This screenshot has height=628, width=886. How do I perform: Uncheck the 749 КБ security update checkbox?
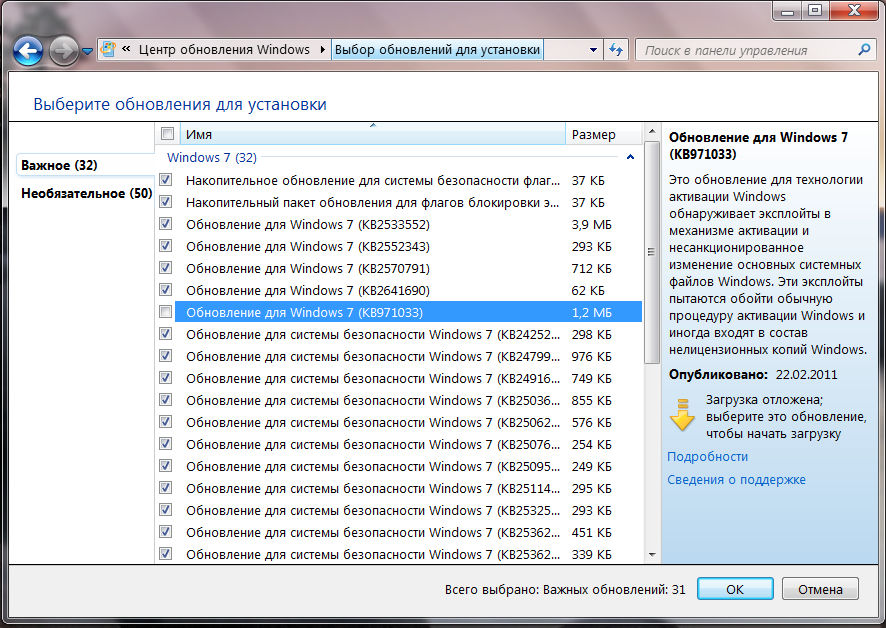click(166, 378)
